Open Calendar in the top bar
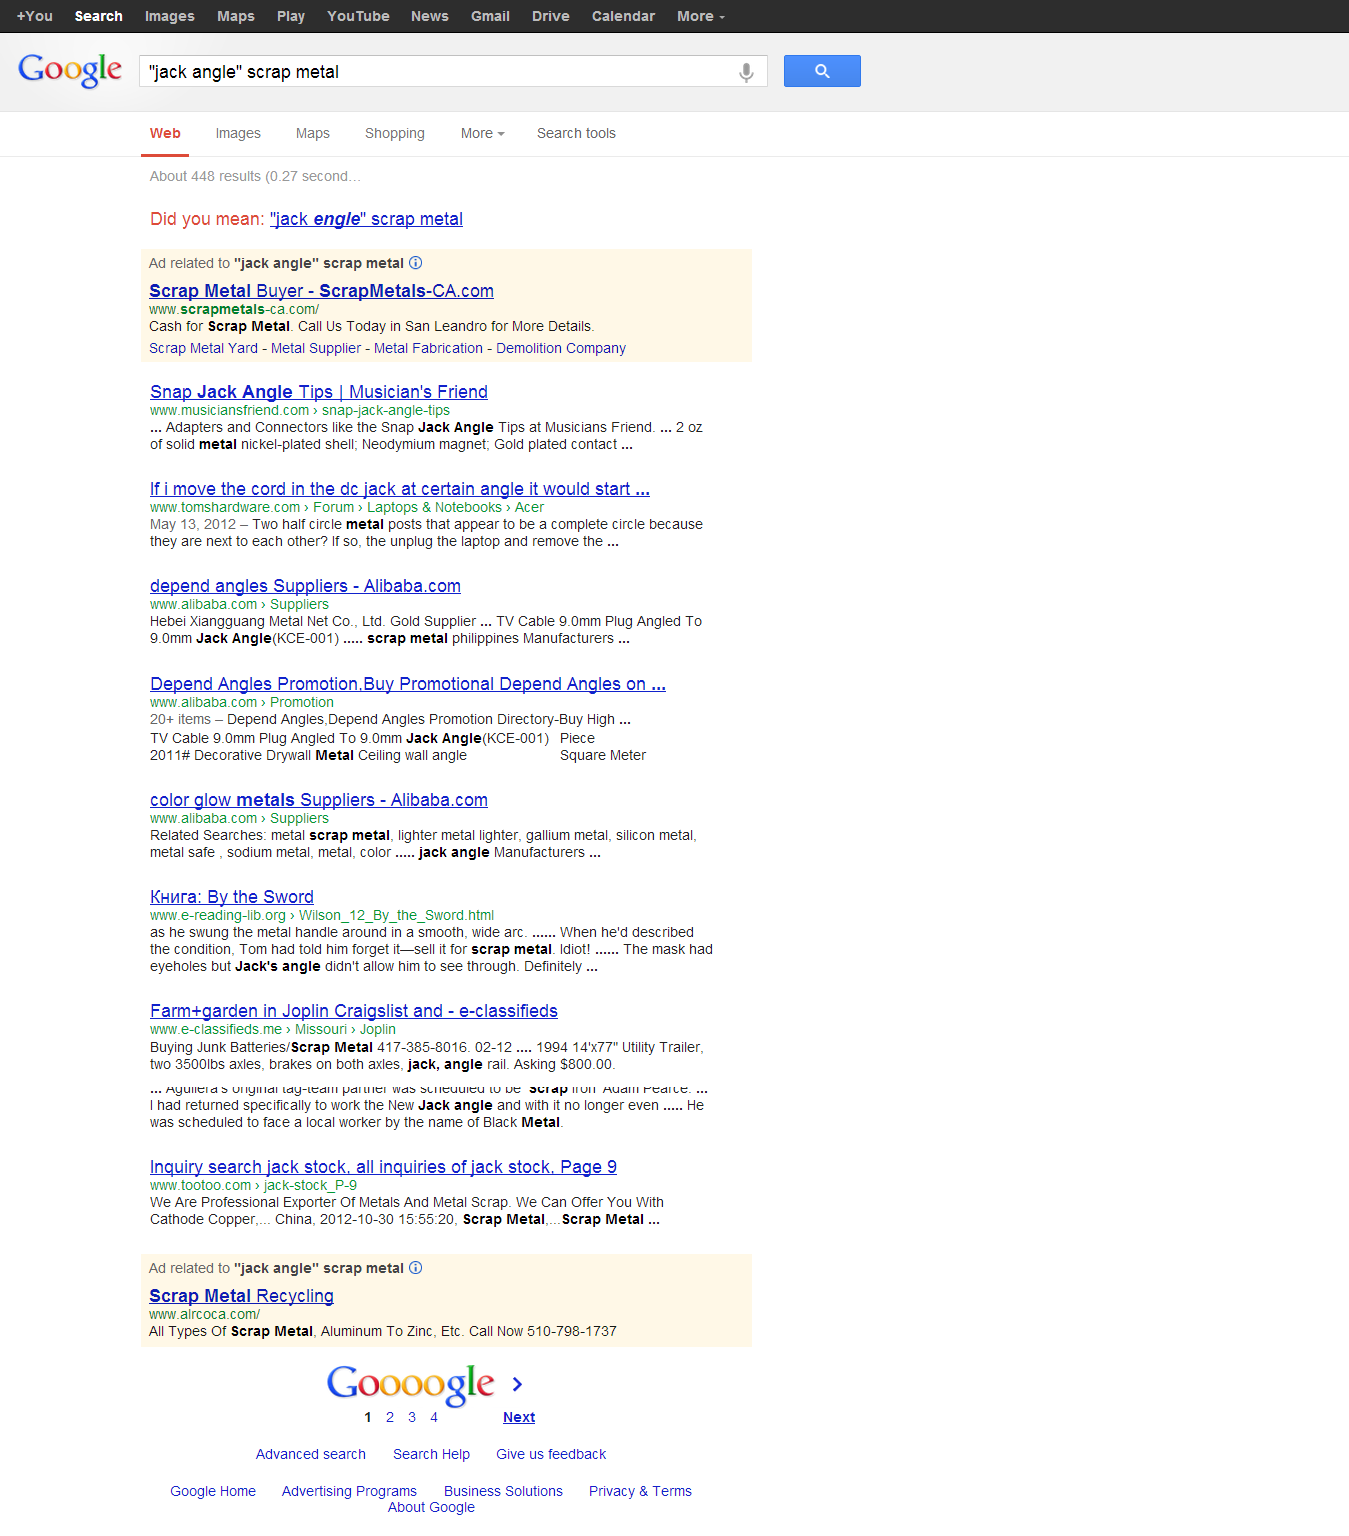 [x=623, y=16]
